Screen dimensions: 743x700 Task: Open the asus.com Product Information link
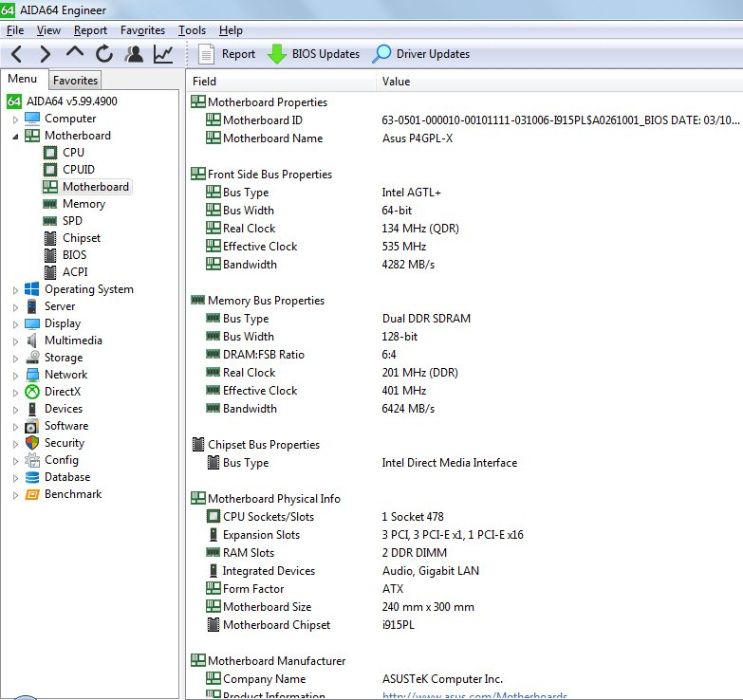(x=475, y=695)
